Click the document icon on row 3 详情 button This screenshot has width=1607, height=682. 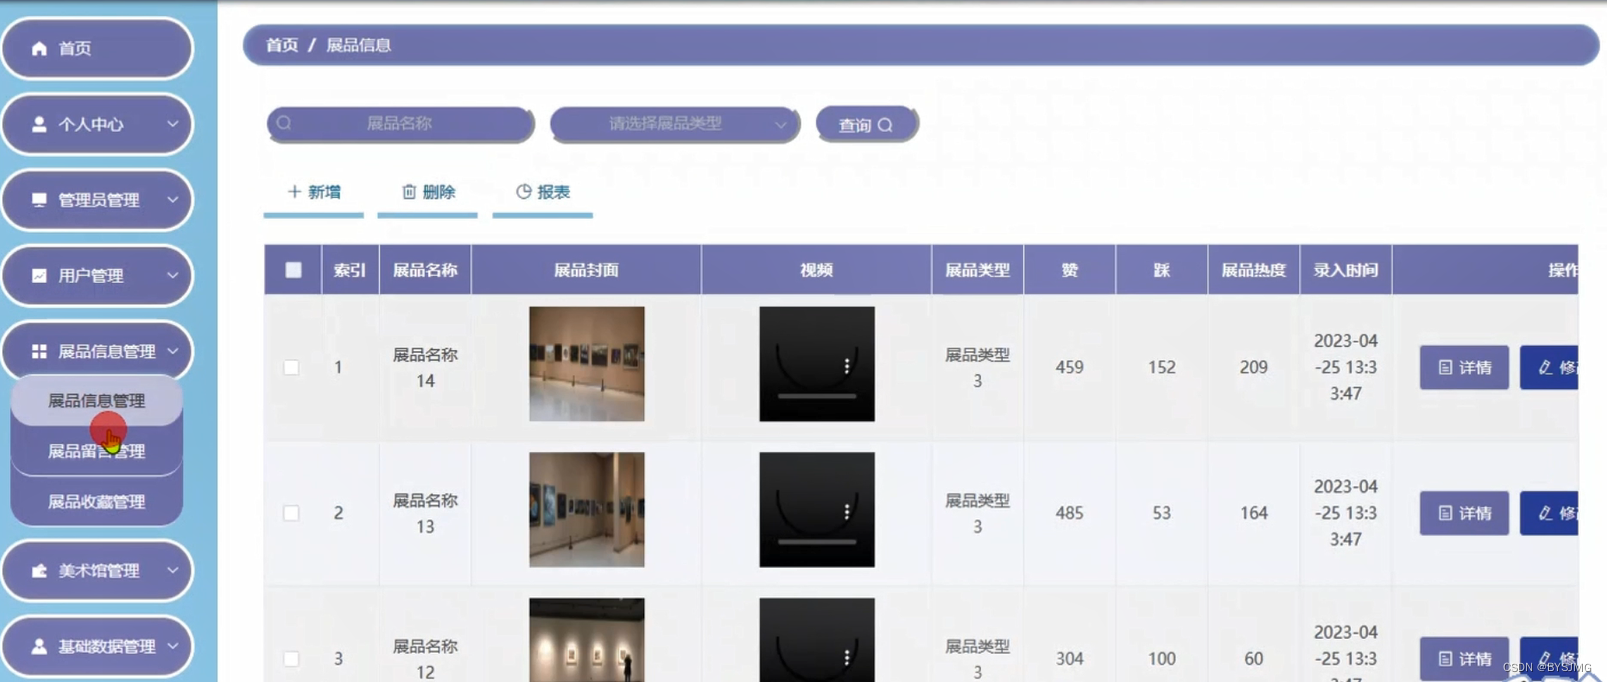point(1445,658)
